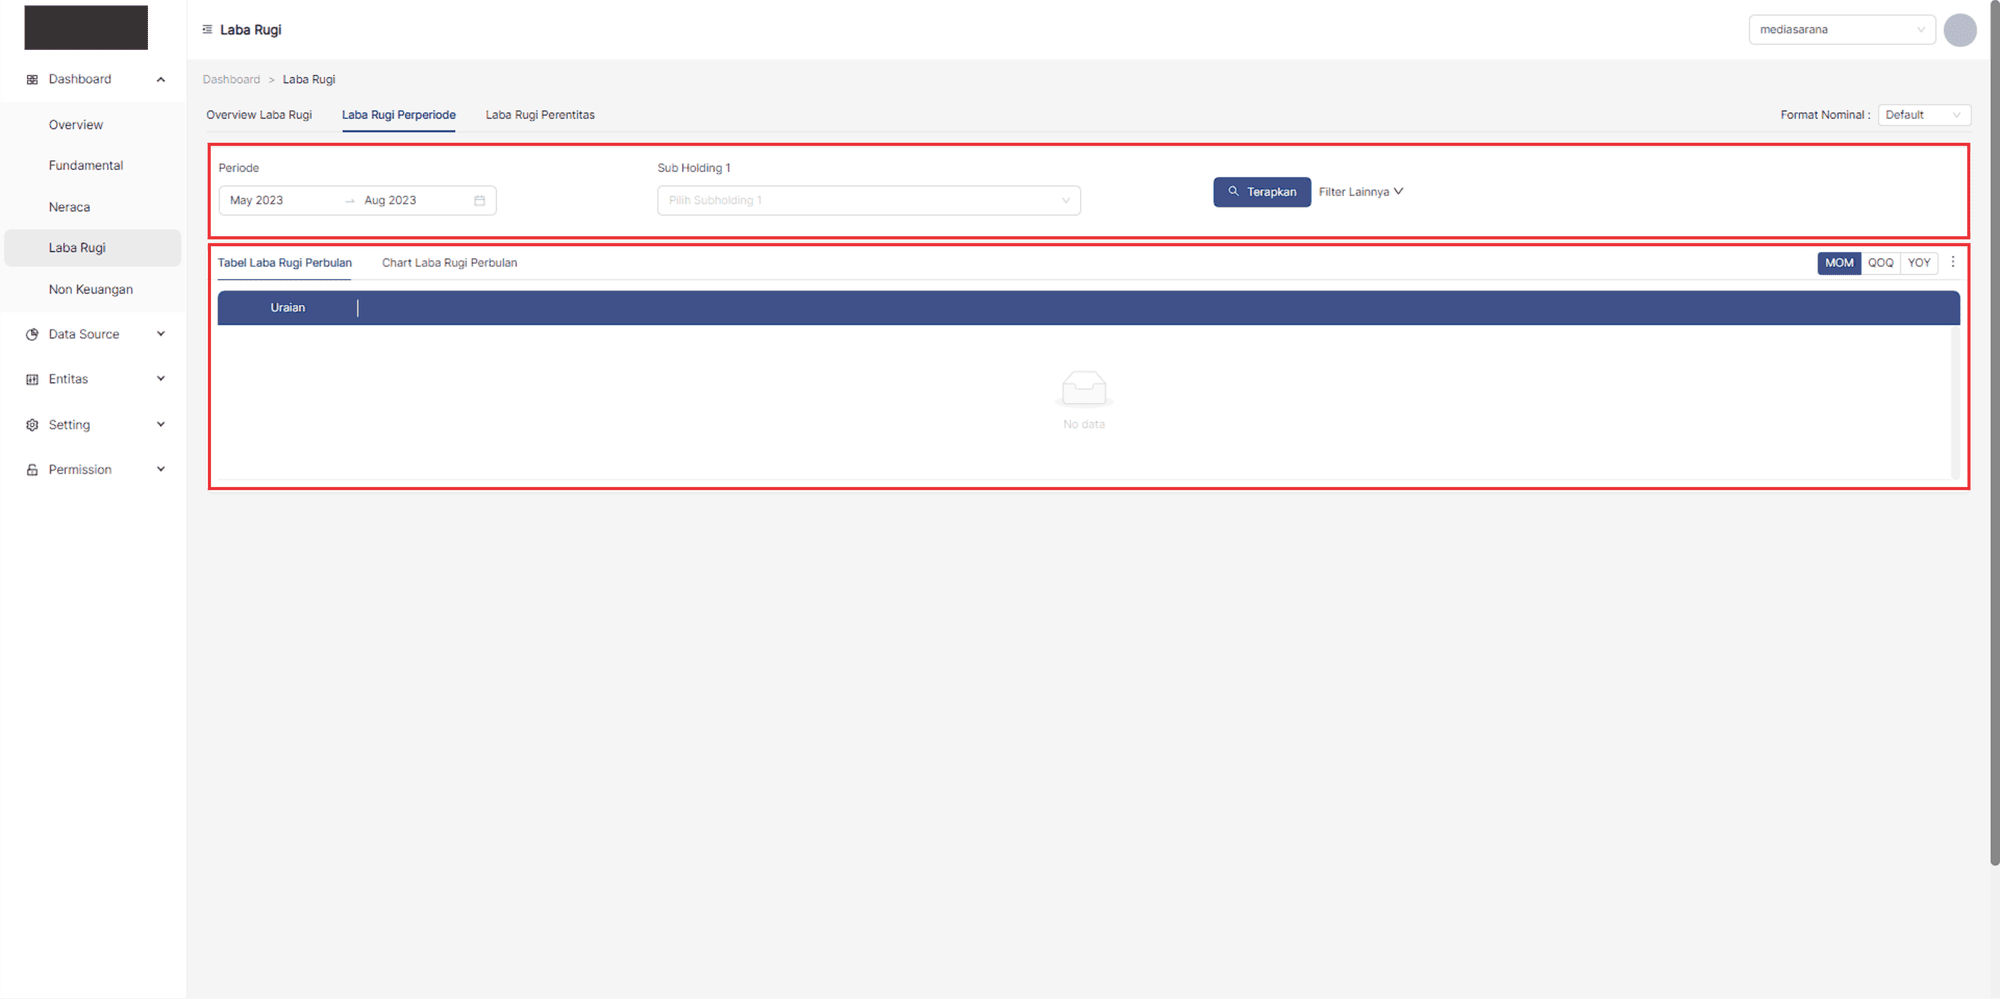
Task: Open the Sub Holding 1 dropdown
Action: [x=868, y=201]
